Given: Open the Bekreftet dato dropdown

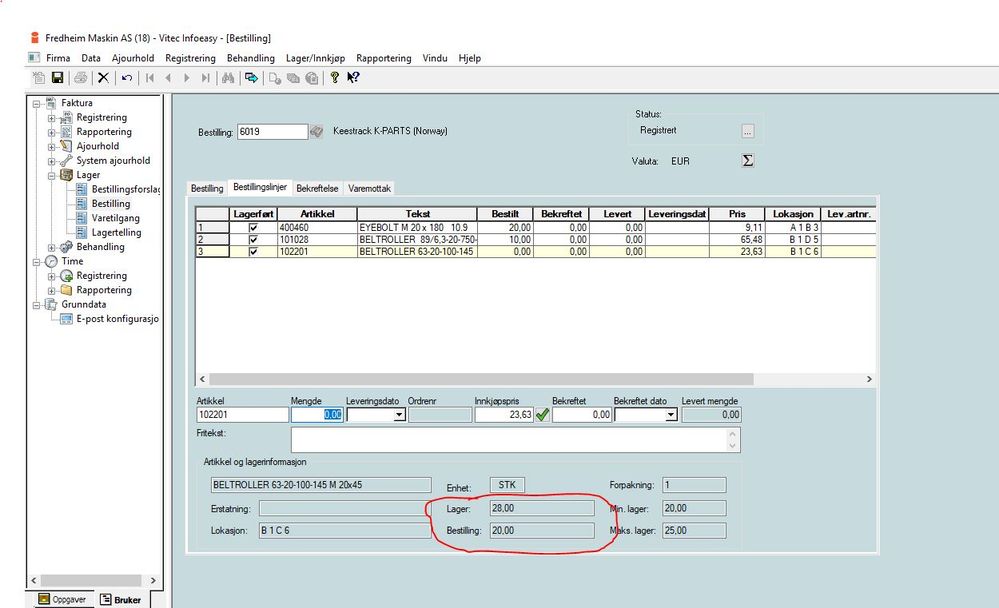Looking at the screenshot, I should (x=670, y=415).
